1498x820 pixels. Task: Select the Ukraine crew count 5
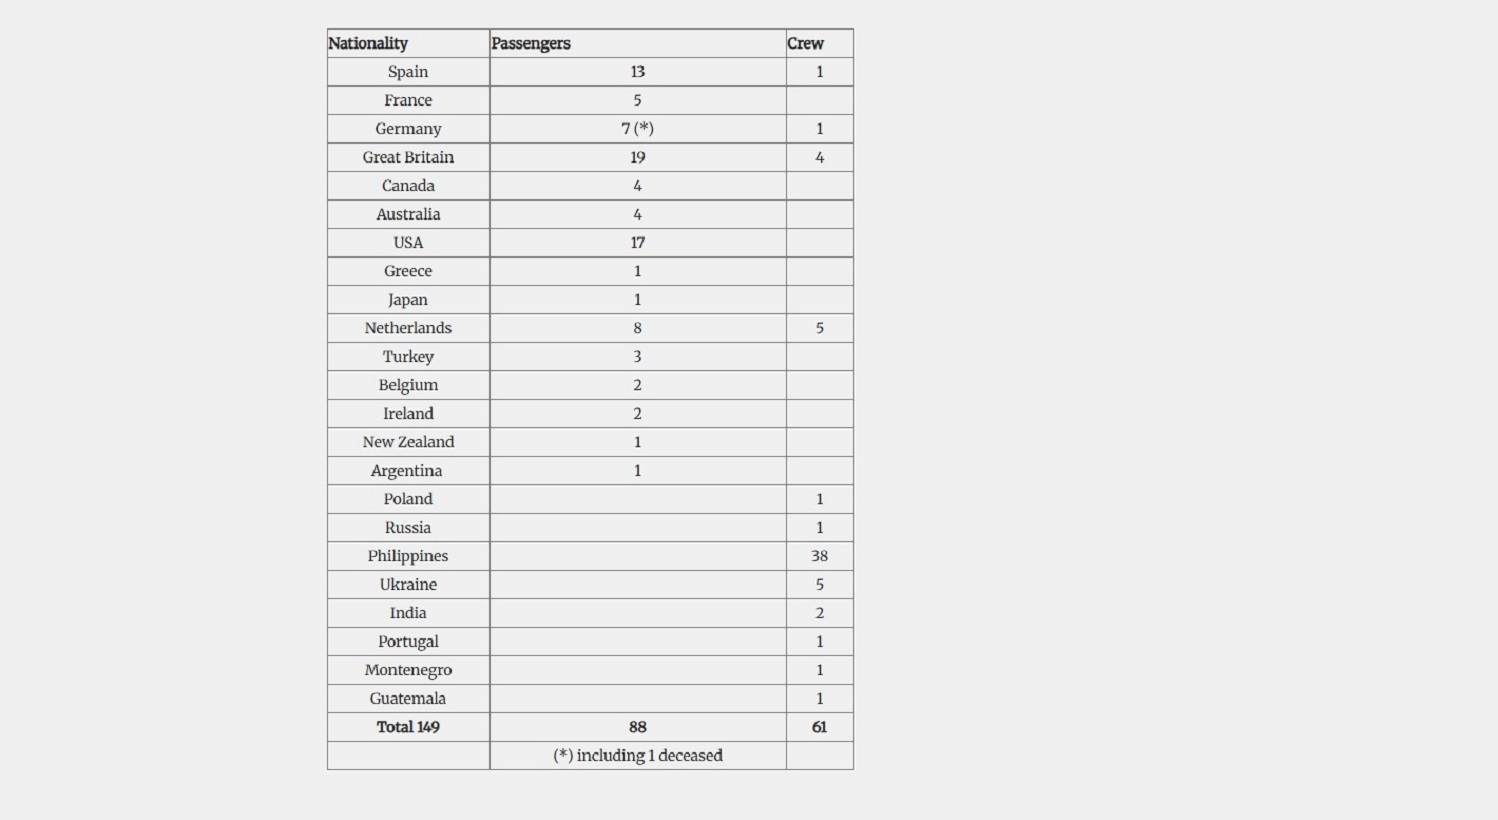(819, 585)
